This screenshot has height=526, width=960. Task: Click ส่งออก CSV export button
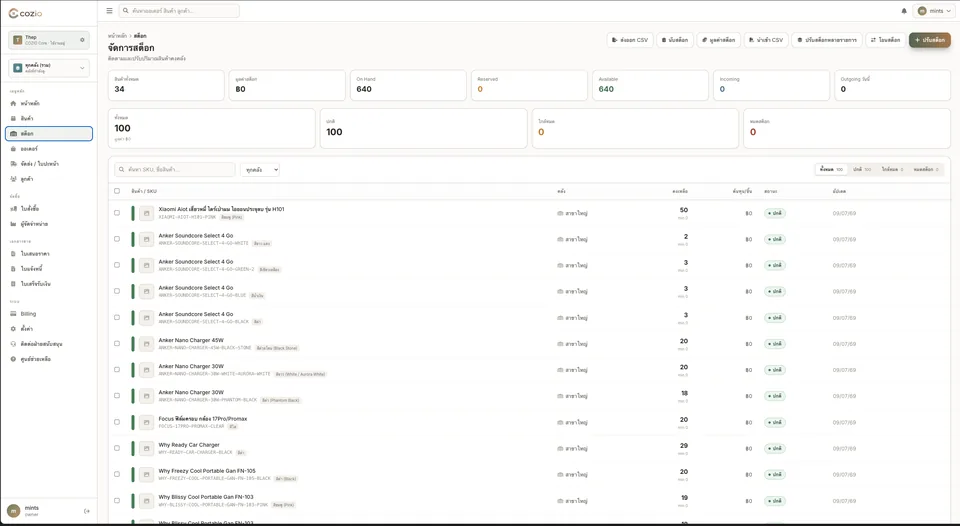pos(630,40)
